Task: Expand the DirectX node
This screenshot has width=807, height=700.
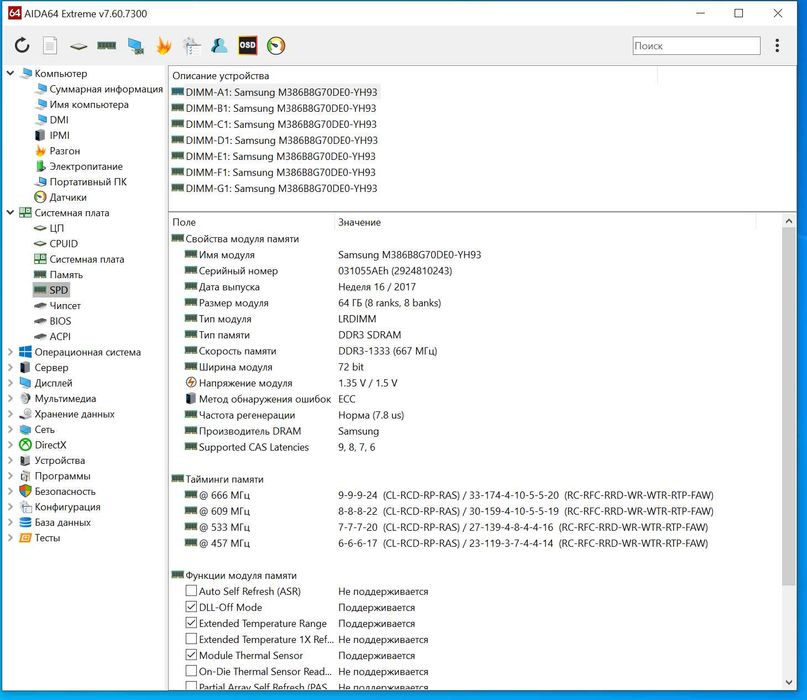Action: pyautogui.click(x=10, y=445)
